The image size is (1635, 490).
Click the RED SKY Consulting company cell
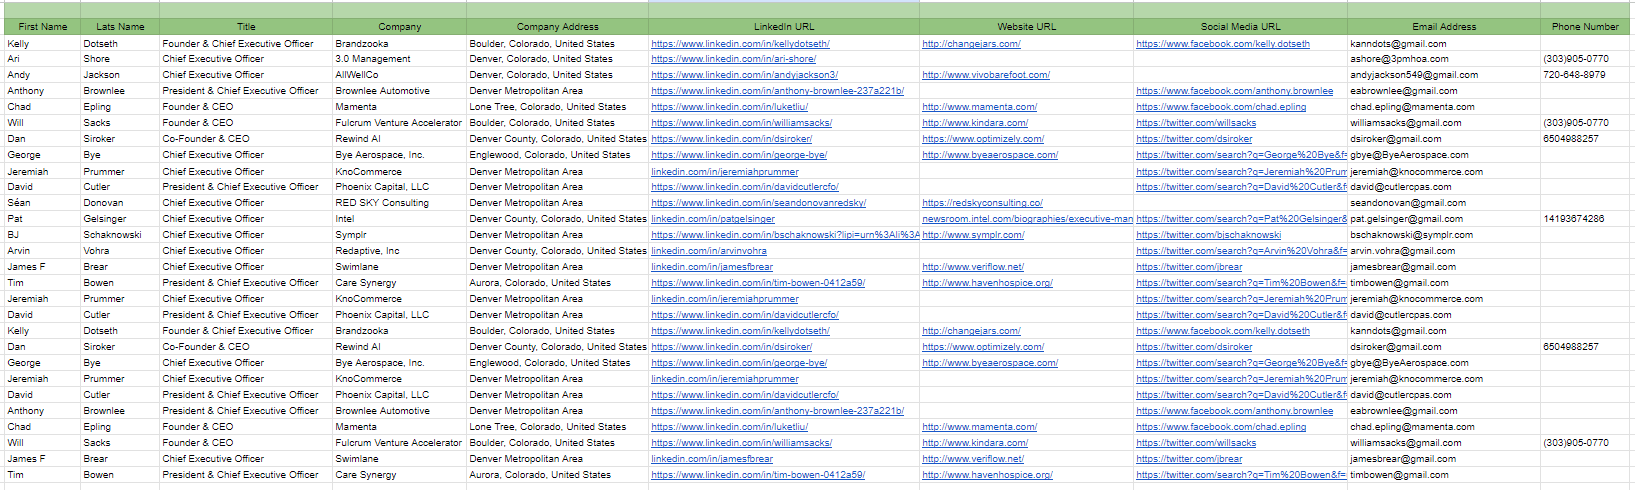399,203
